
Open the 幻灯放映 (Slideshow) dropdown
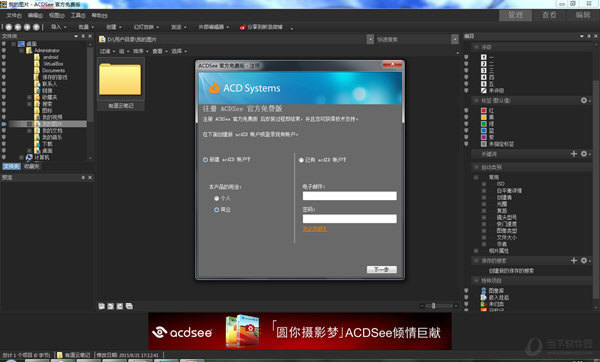click(146, 27)
